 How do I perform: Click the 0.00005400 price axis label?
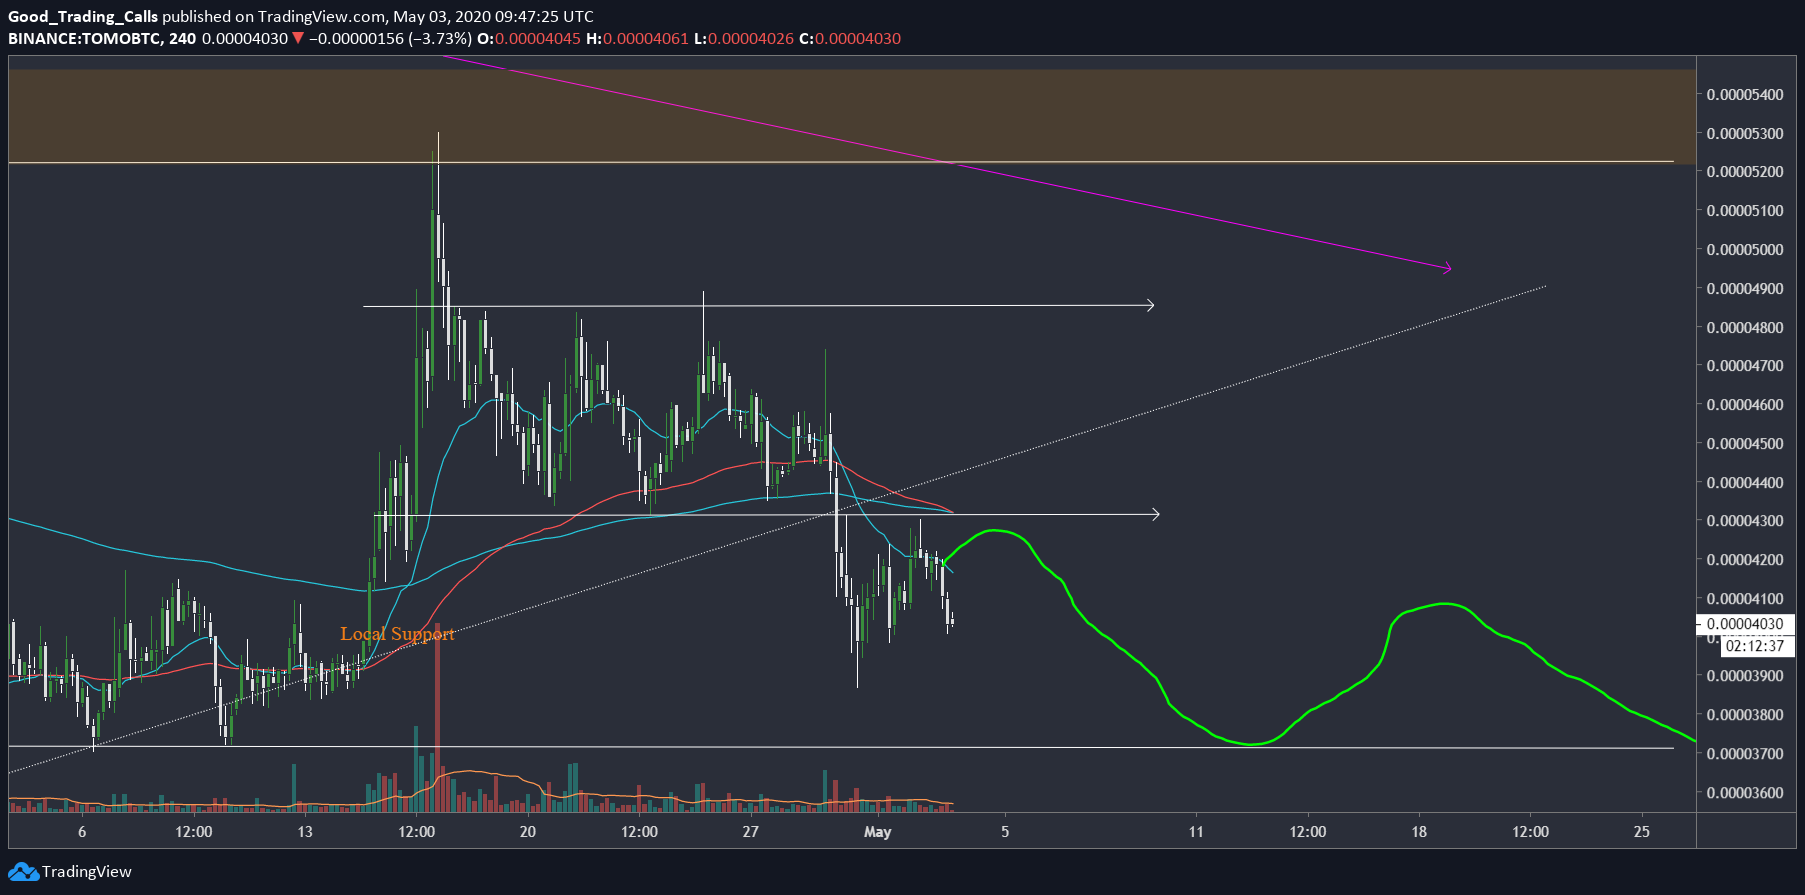[x=1745, y=95]
